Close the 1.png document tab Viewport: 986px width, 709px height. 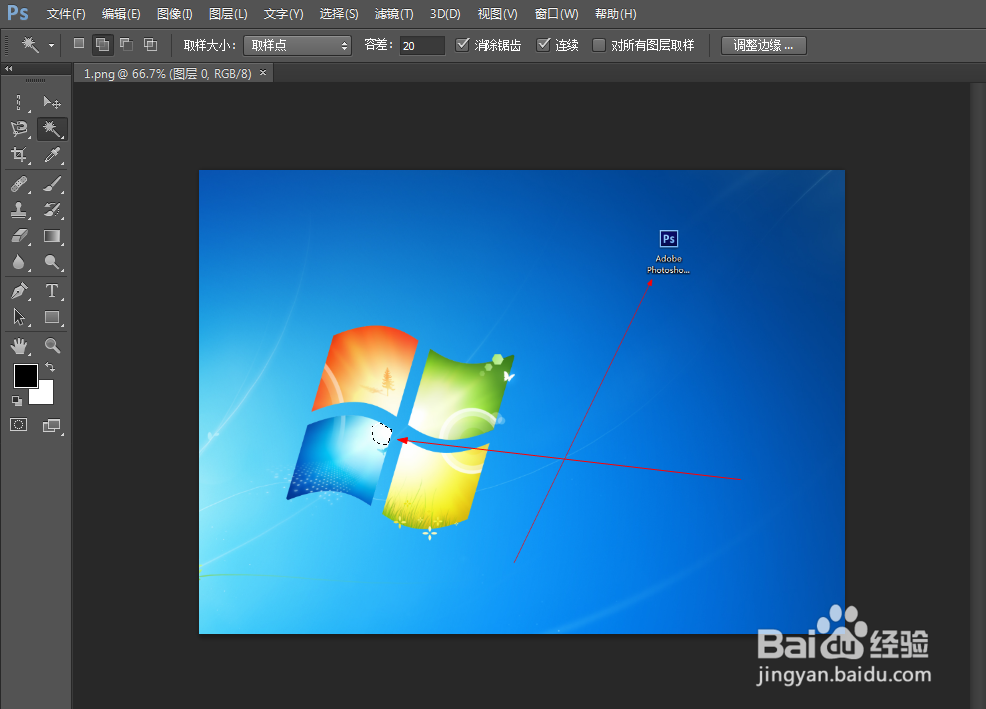263,73
